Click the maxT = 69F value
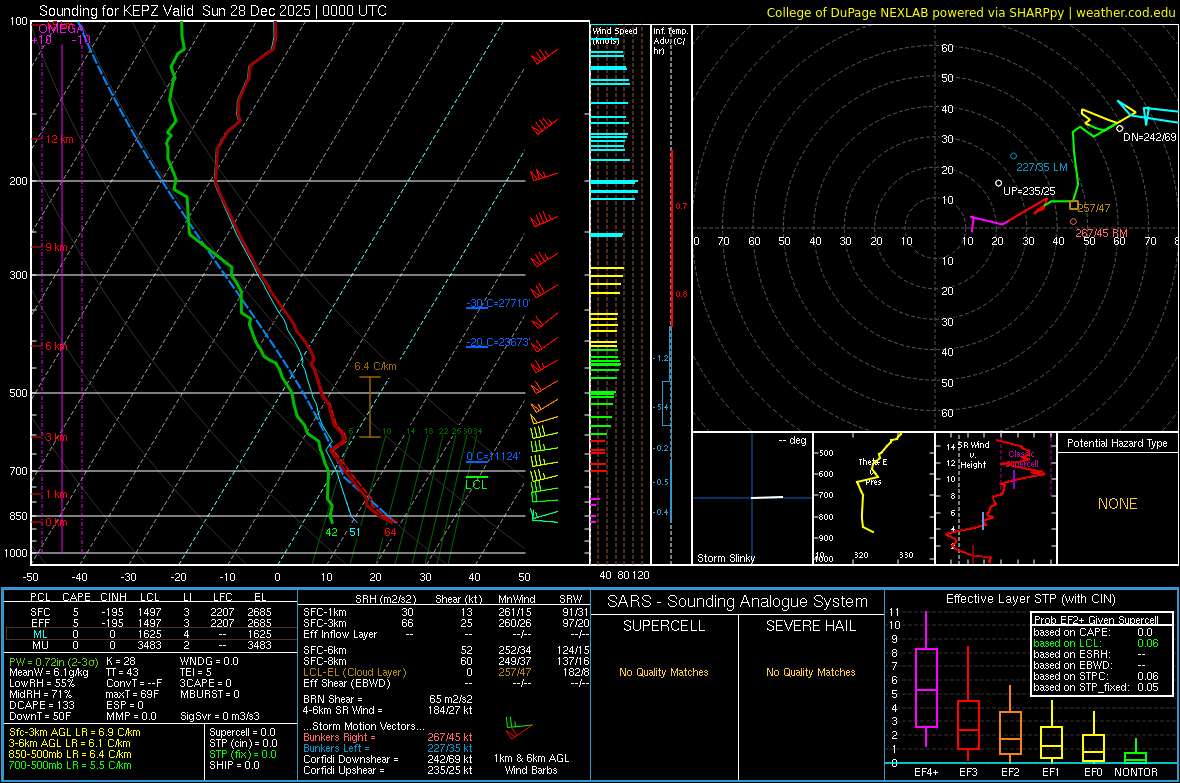Screen dimensions: 1180x783 point(132,694)
